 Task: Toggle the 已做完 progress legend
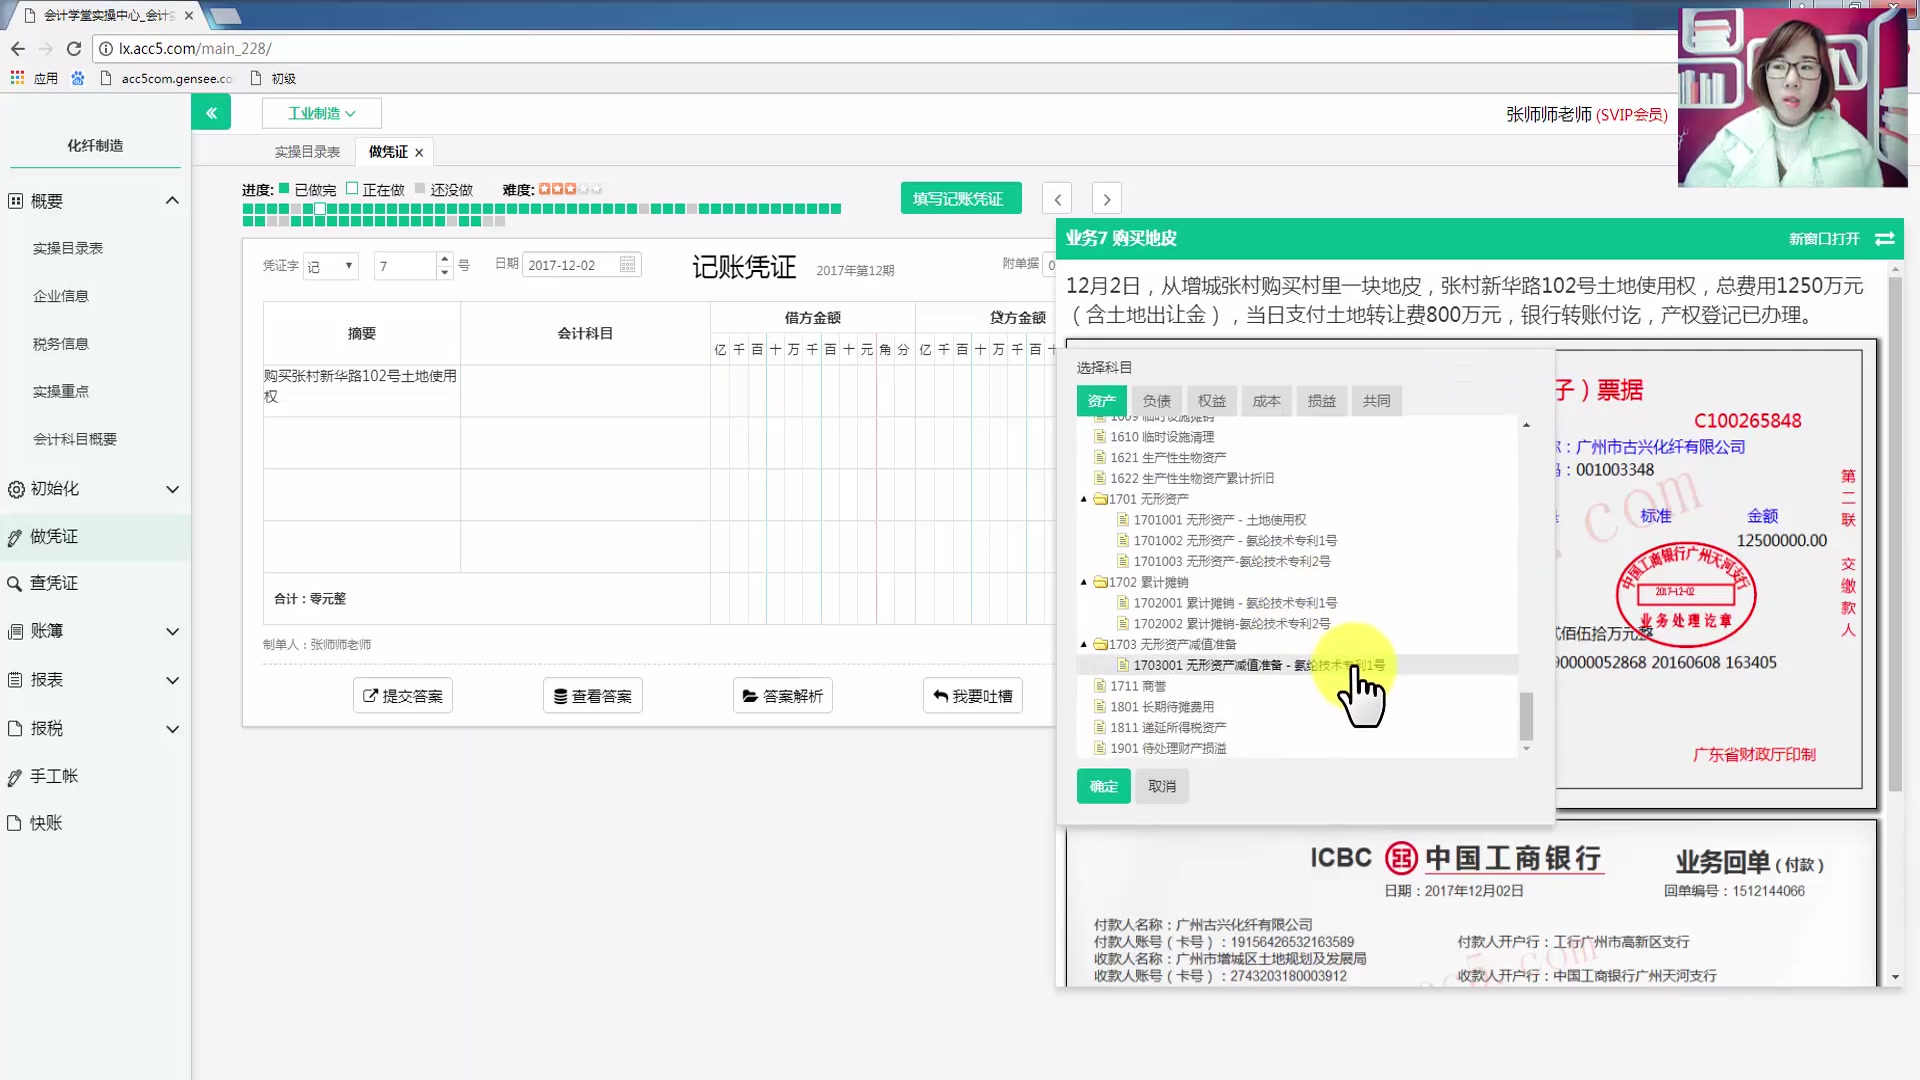283,187
